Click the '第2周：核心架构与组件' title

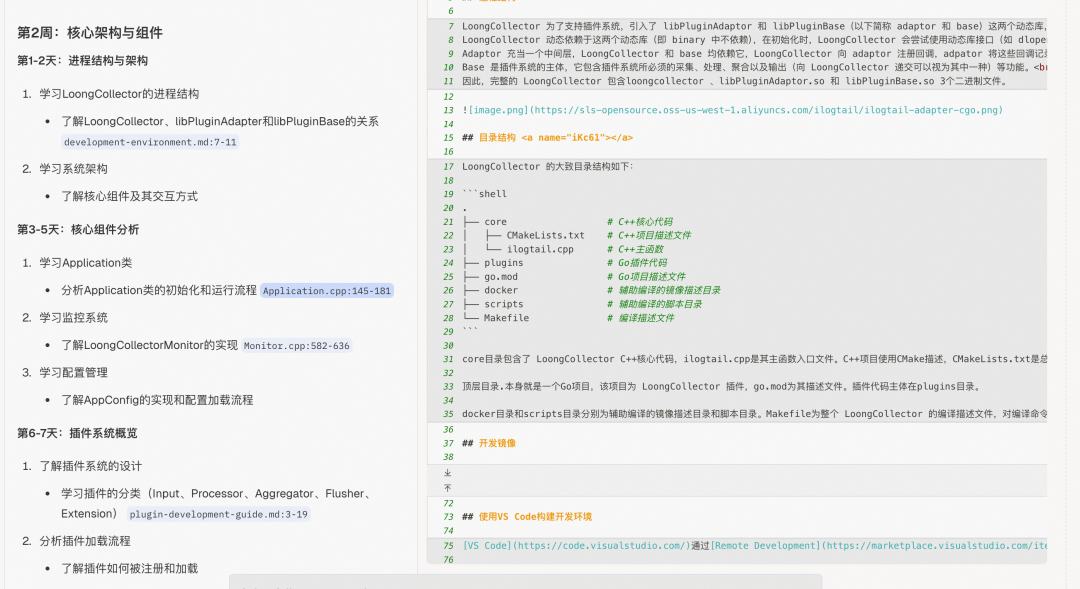(90, 33)
